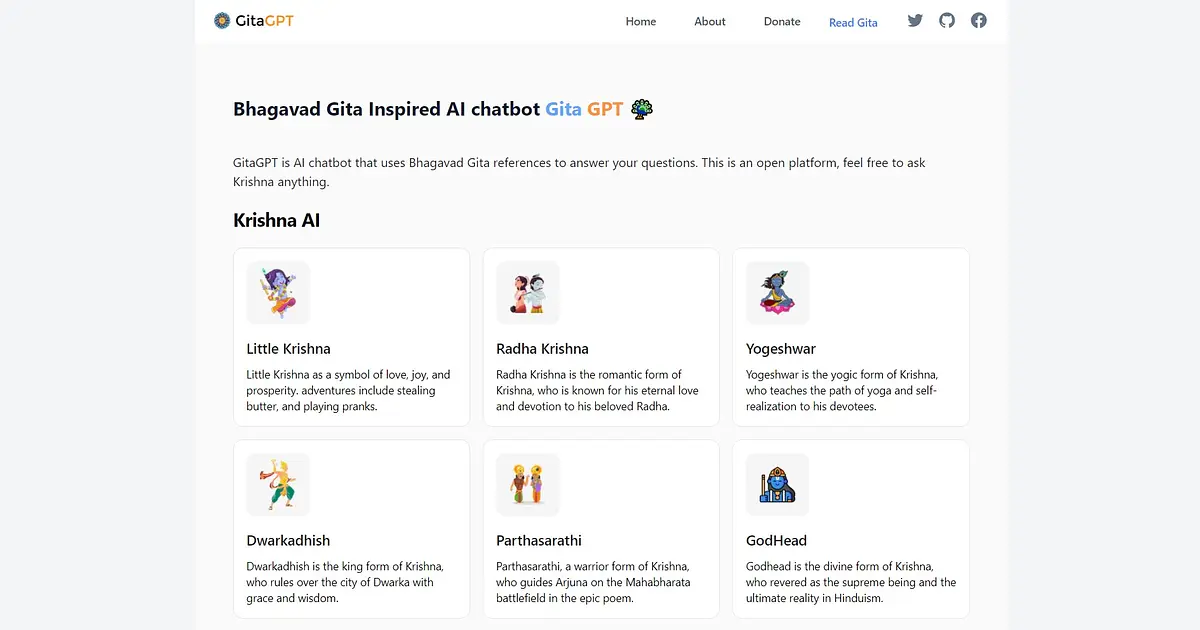The width and height of the screenshot is (1200, 630).
Task: Go to the Home menu item
Action: [641, 22]
